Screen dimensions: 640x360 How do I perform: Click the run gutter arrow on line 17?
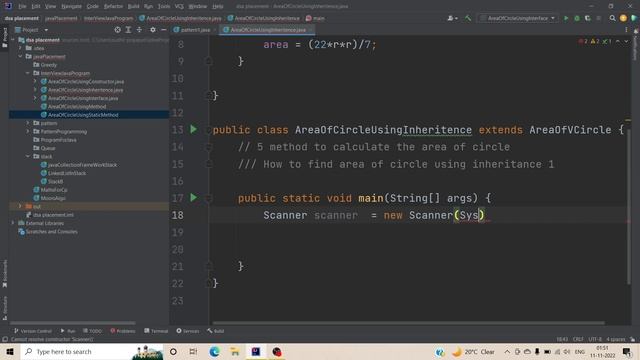193,198
